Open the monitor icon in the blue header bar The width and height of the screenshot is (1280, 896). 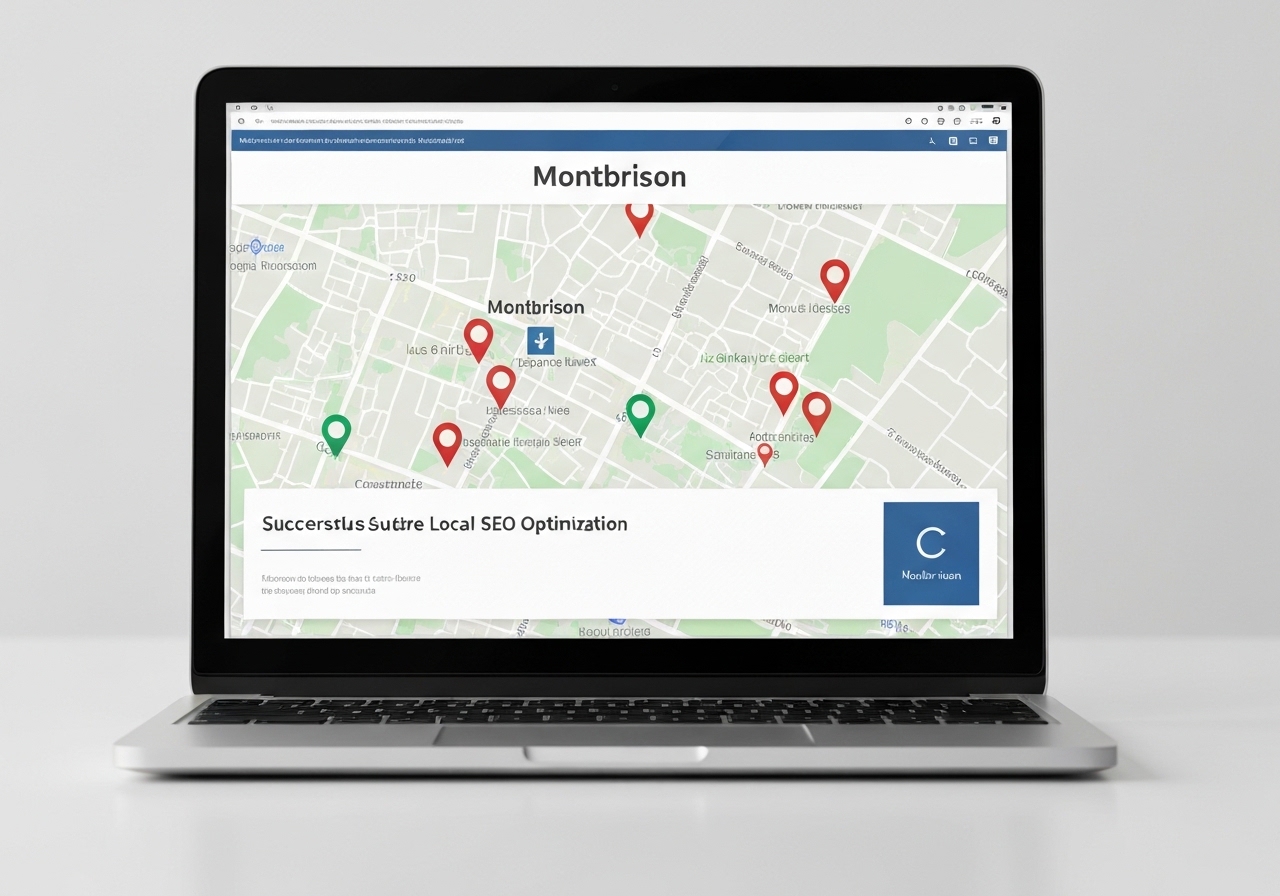pyautogui.click(x=973, y=141)
